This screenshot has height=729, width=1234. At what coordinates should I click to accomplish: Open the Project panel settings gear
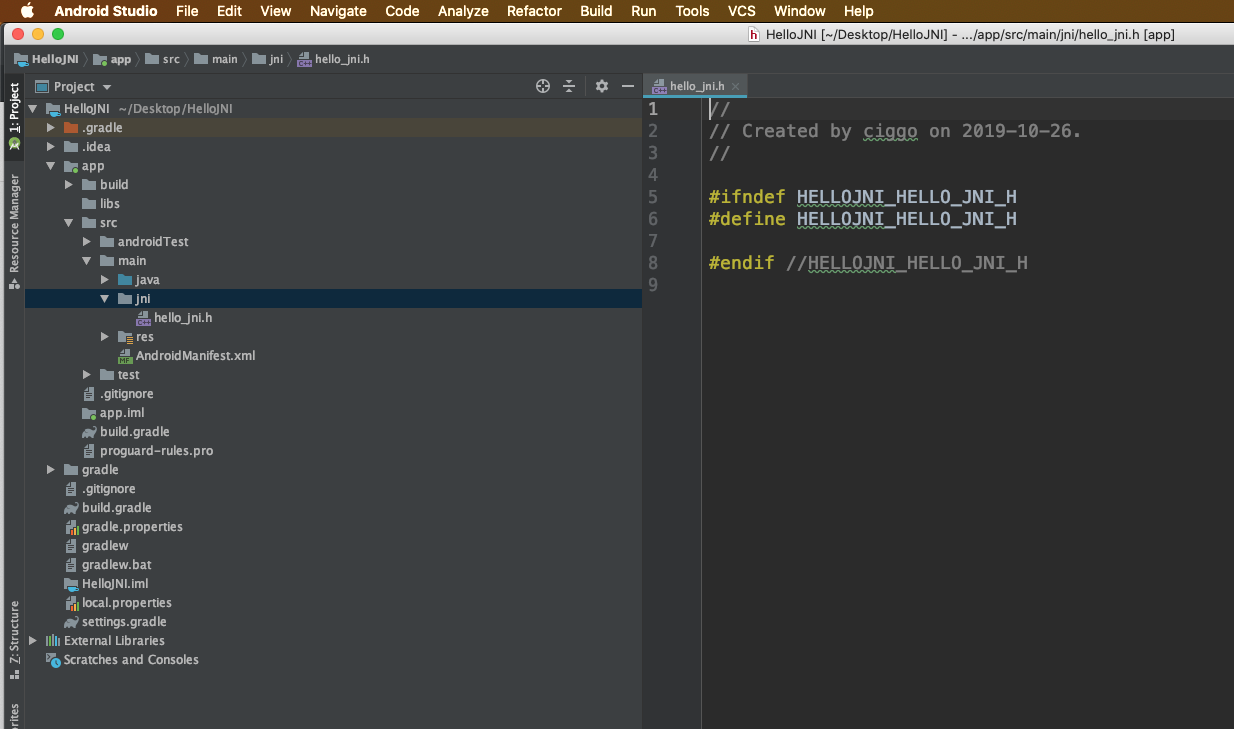602,86
